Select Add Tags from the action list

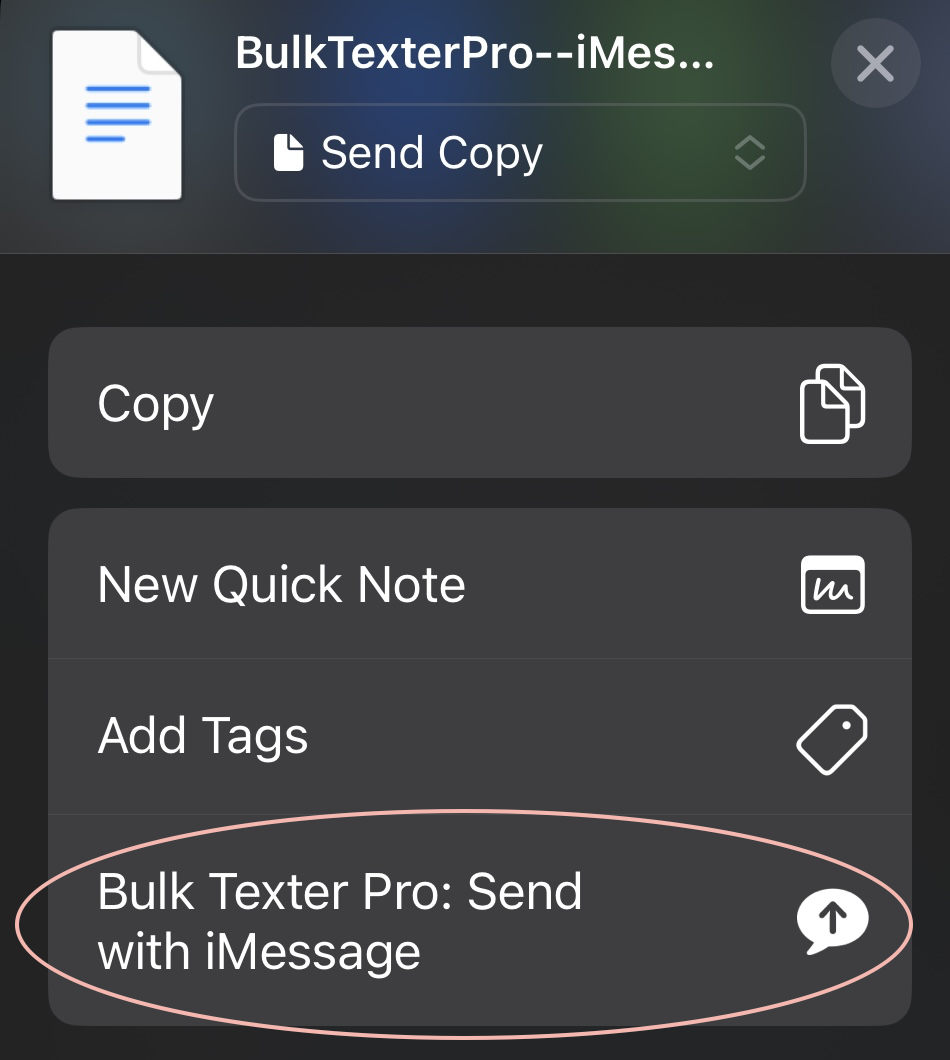click(480, 736)
